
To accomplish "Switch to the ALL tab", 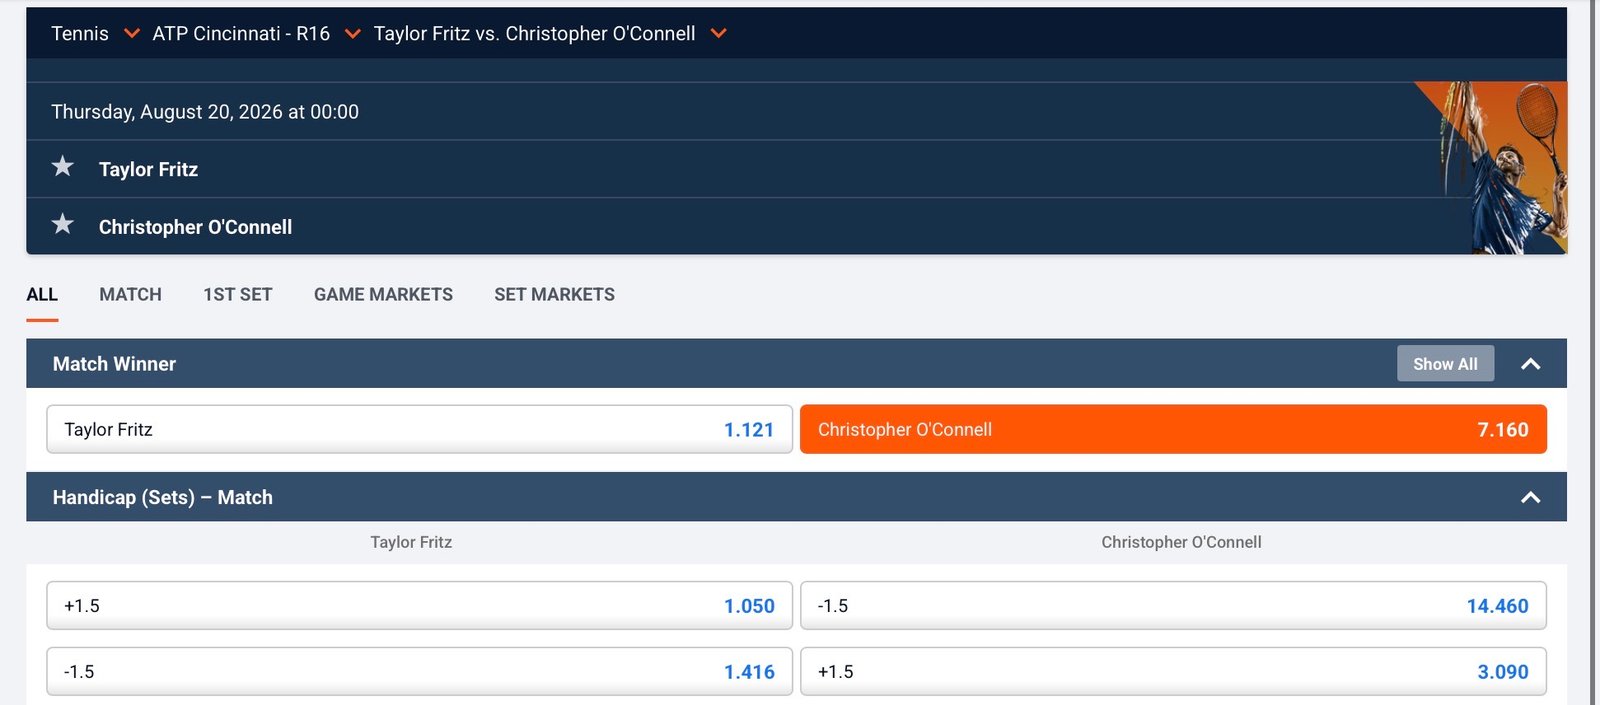I will (42, 295).
